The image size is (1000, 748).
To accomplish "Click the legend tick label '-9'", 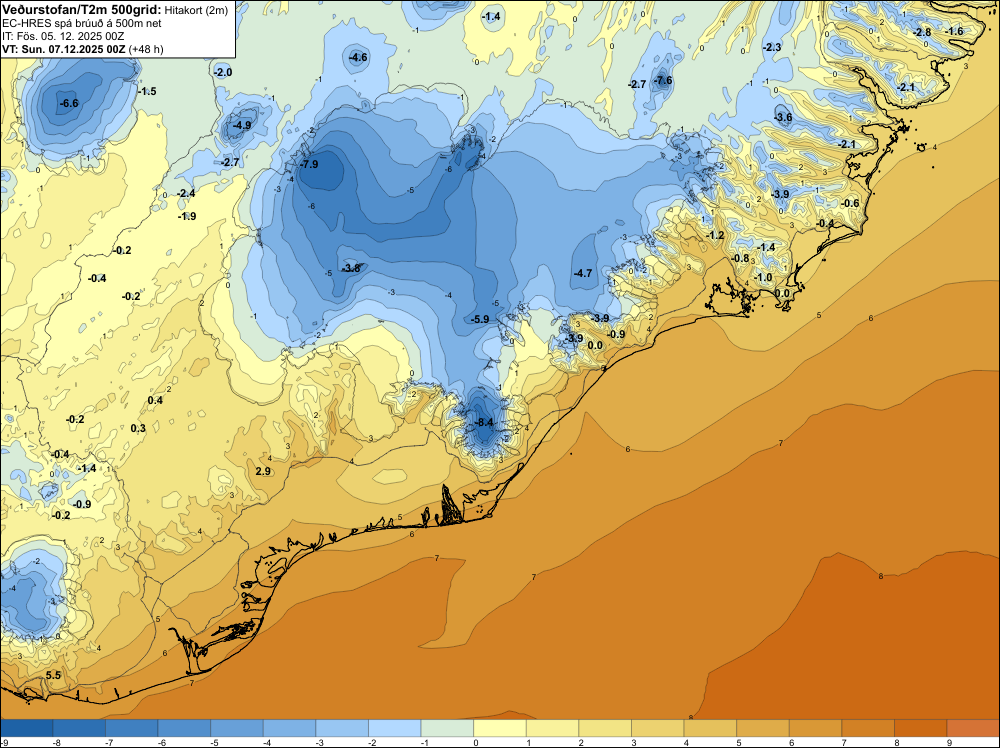I will (x=4, y=742).
